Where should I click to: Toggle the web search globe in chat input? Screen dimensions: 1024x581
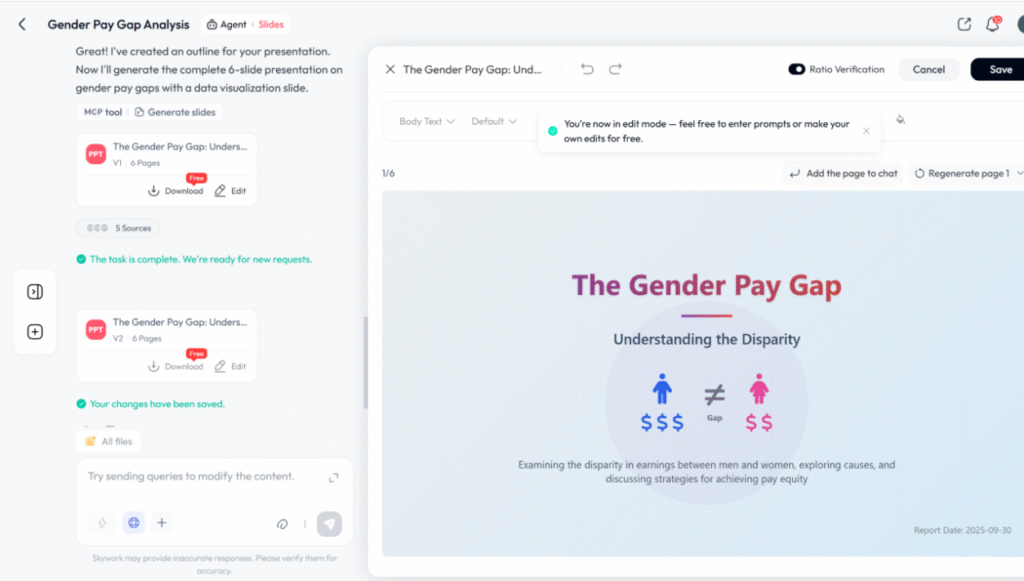133,522
